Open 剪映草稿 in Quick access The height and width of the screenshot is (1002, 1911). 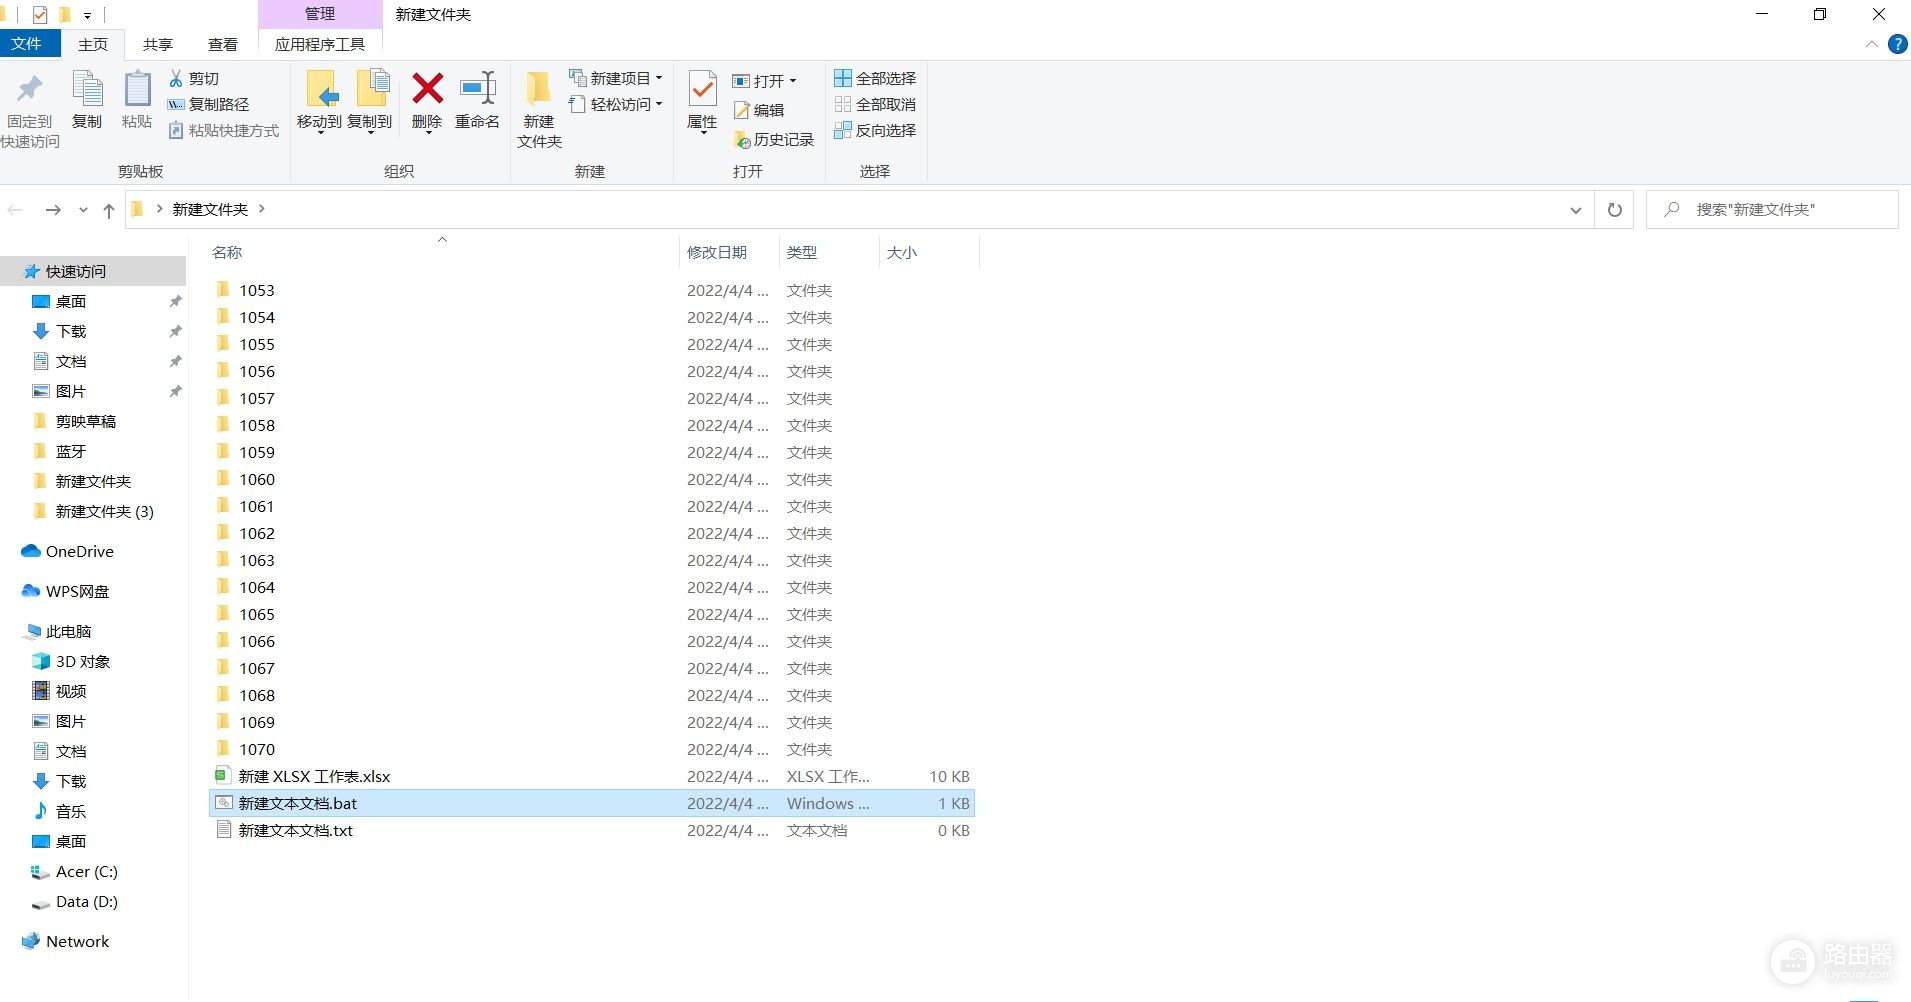coord(76,421)
